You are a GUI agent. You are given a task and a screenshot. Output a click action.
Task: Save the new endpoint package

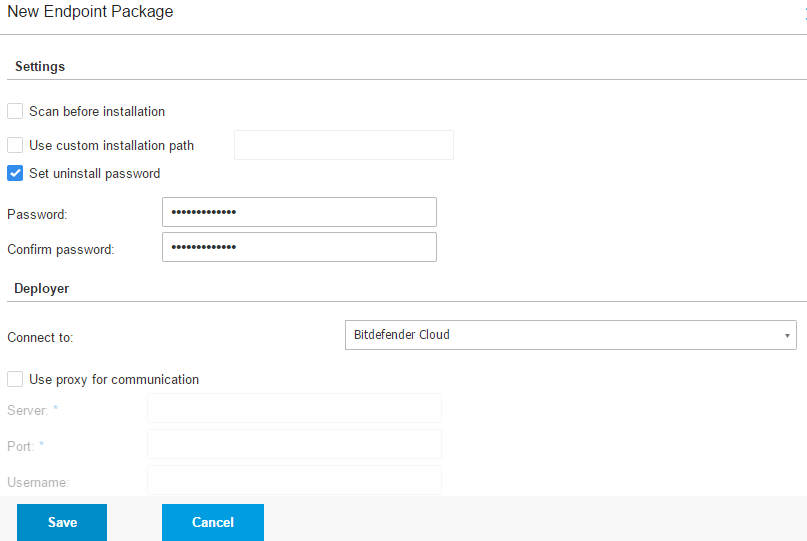62,522
